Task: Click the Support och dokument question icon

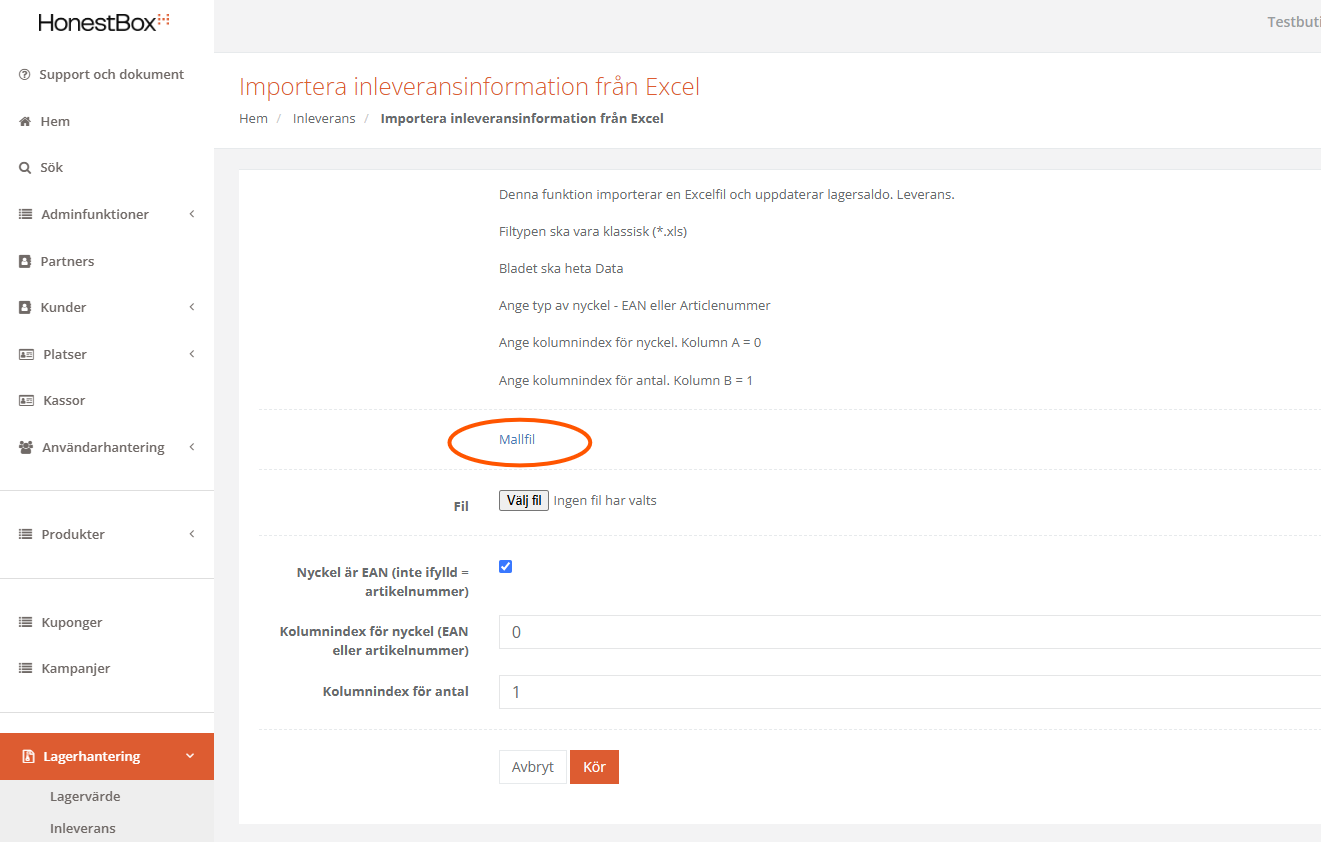Action: [25, 75]
